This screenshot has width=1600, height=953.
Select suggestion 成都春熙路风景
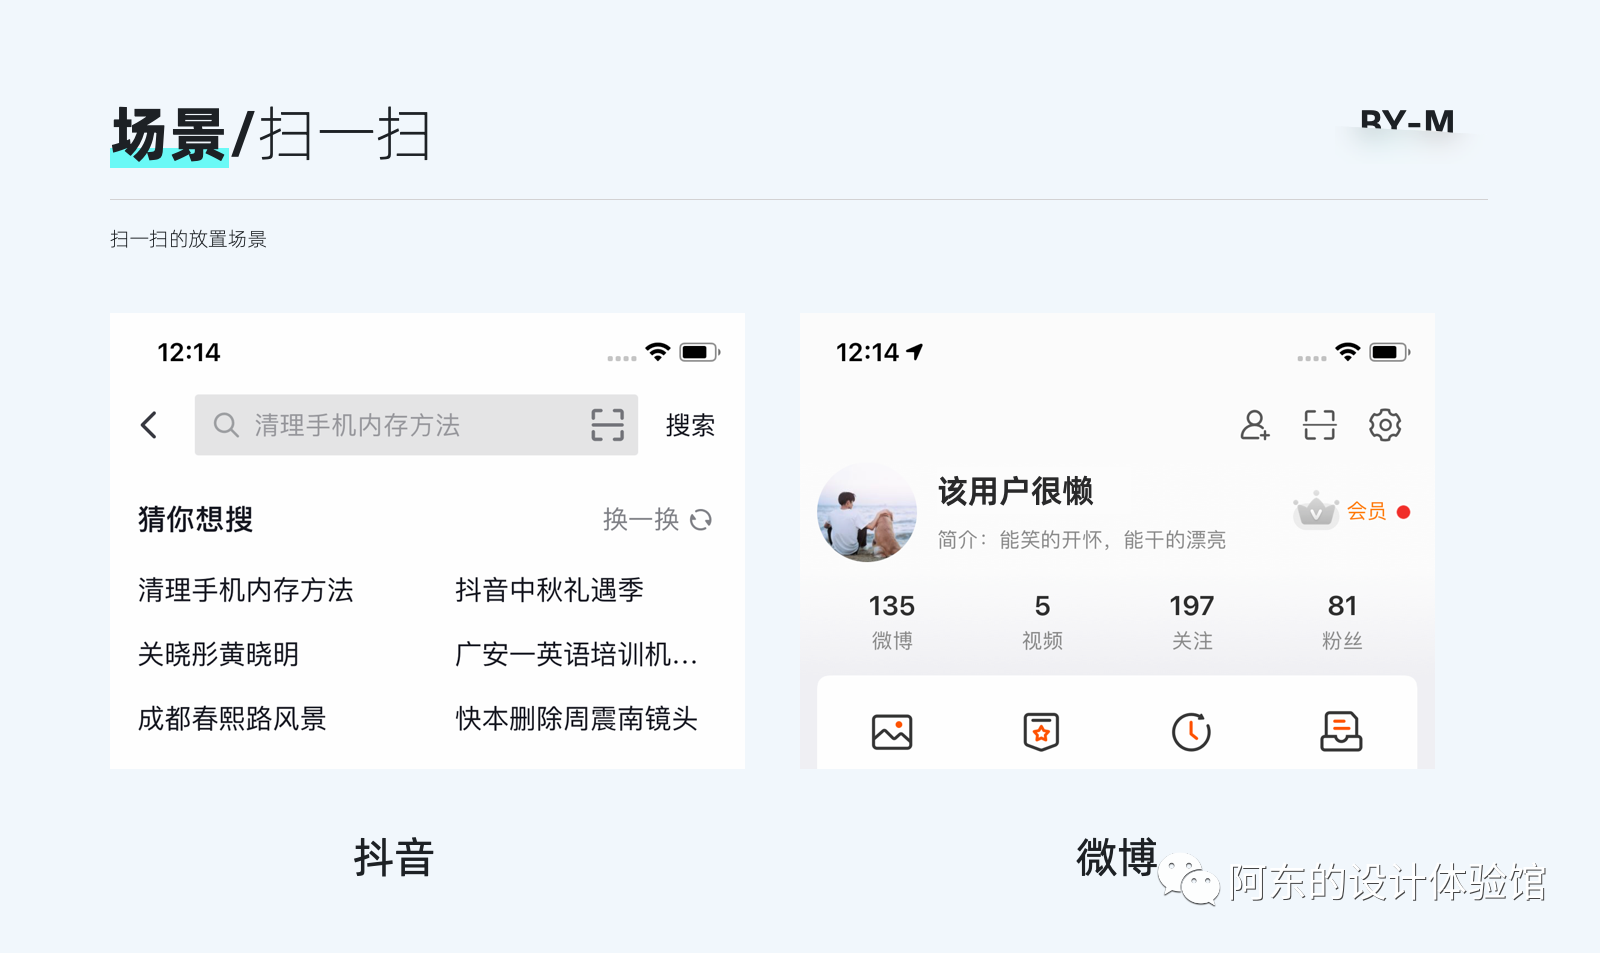point(232,718)
